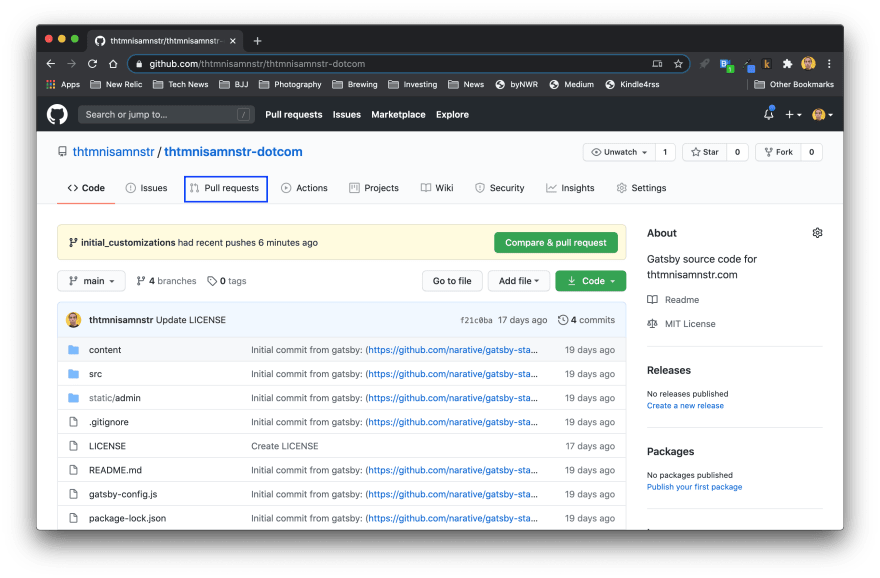
Task: Click the GitHub octocat logo
Action: (x=57, y=114)
